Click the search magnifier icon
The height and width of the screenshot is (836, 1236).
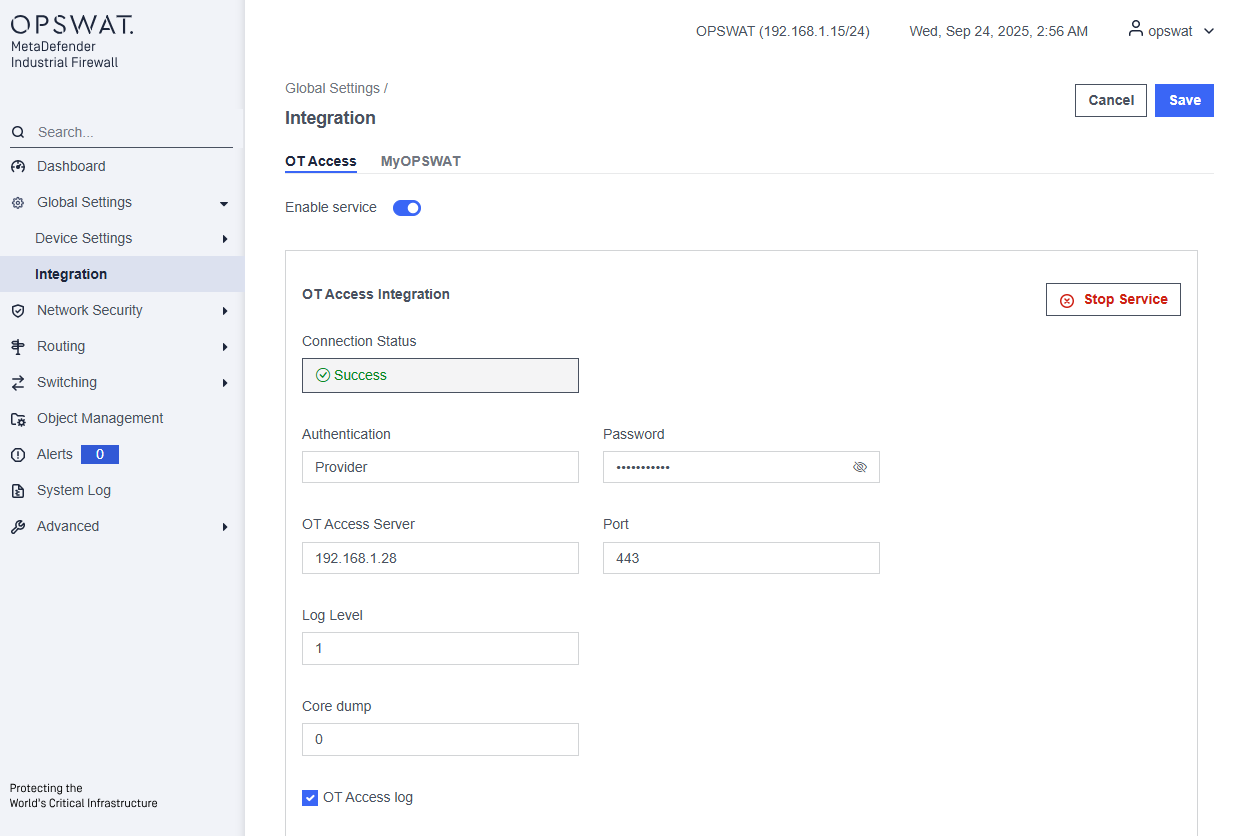18,133
